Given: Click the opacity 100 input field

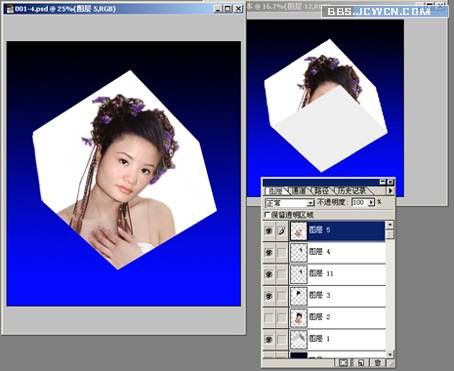Looking at the screenshot, I should click(359, 203).
